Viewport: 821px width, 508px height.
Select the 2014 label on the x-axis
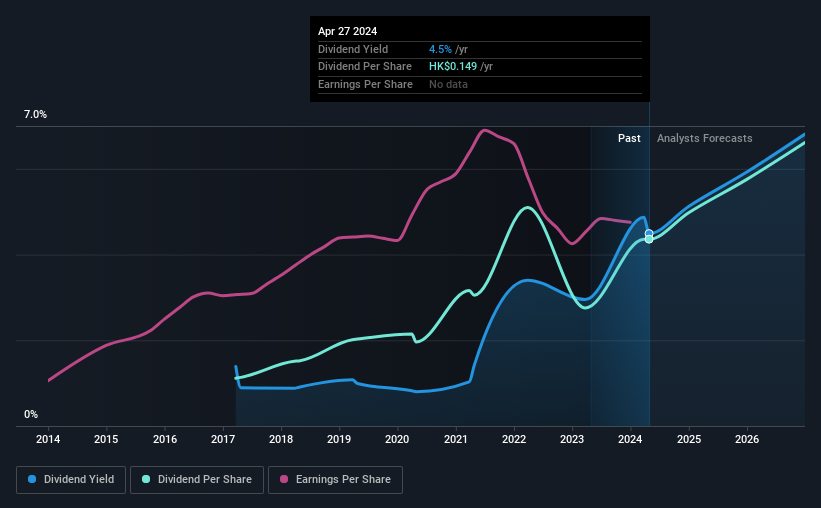[x=48, y=439]
